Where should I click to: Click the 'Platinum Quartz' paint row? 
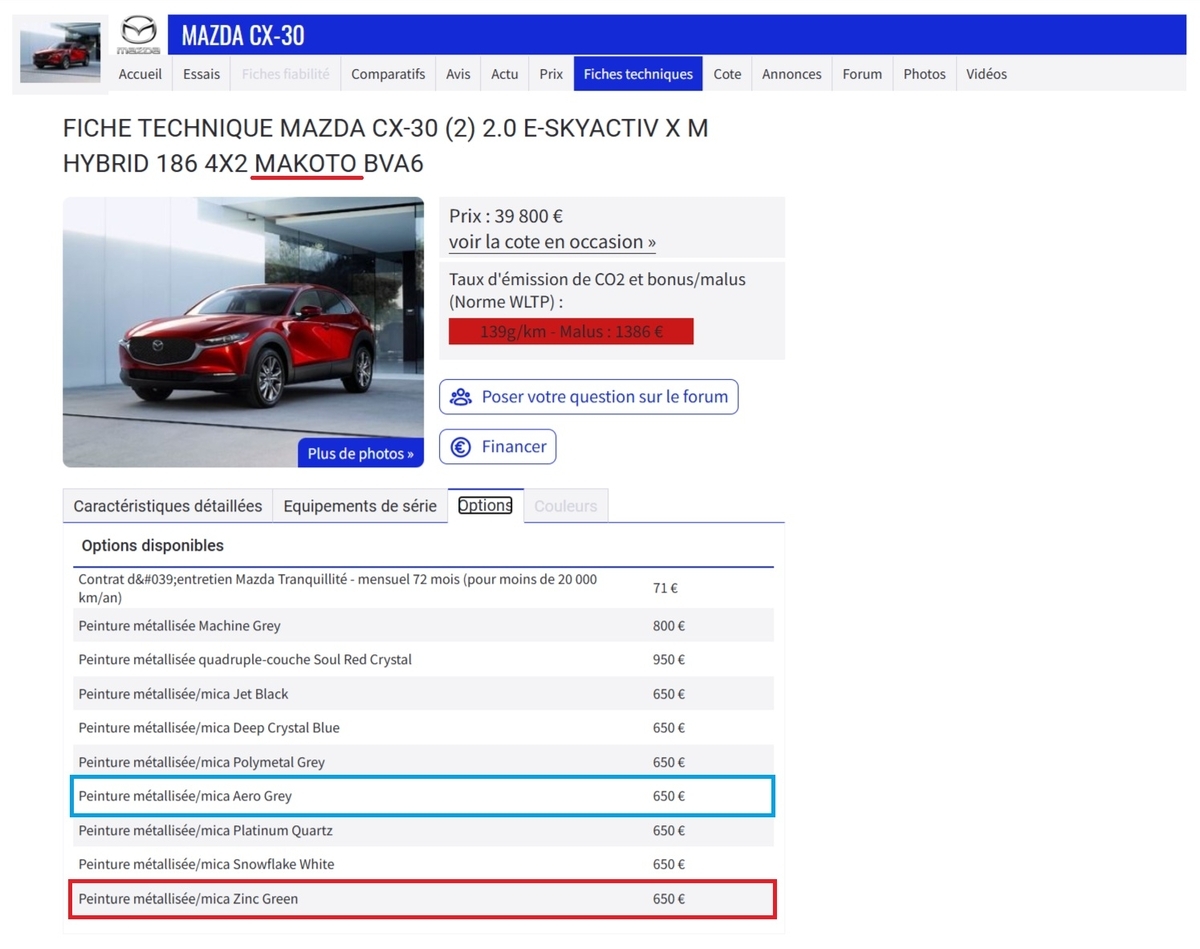pyautogui.click(x=423, y=831)
